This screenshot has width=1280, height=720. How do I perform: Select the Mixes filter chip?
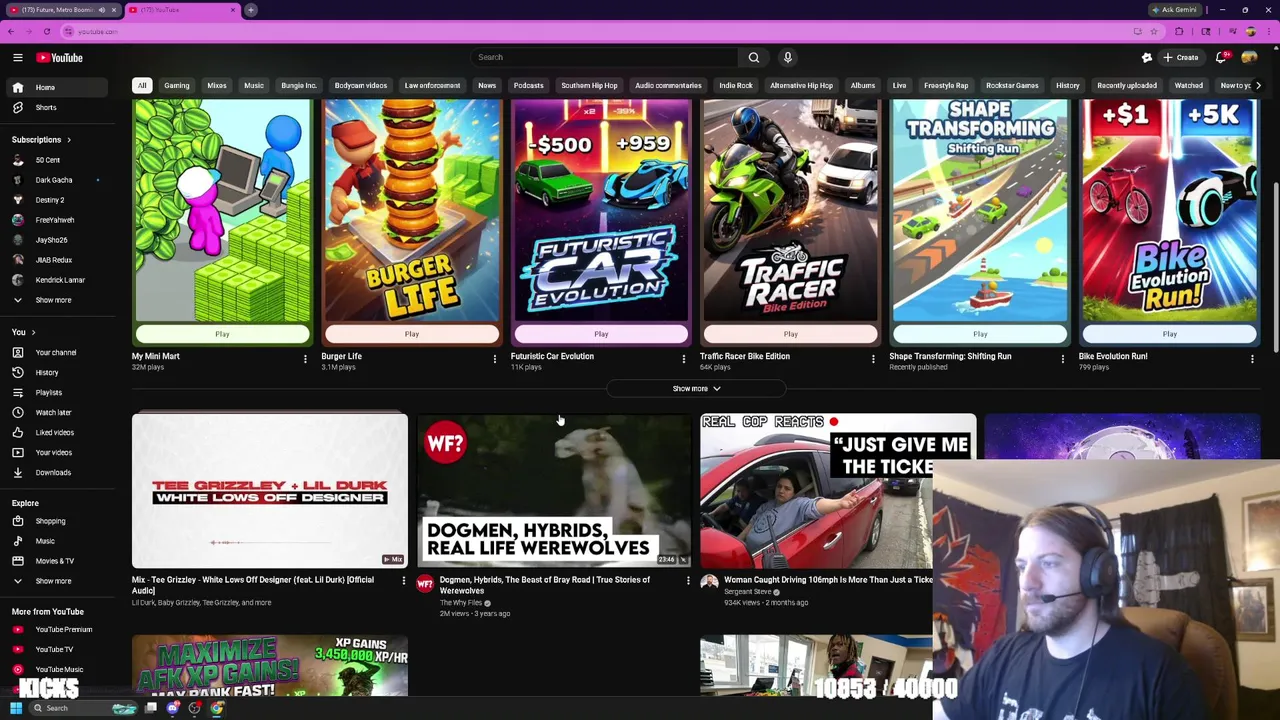point(217,85)
